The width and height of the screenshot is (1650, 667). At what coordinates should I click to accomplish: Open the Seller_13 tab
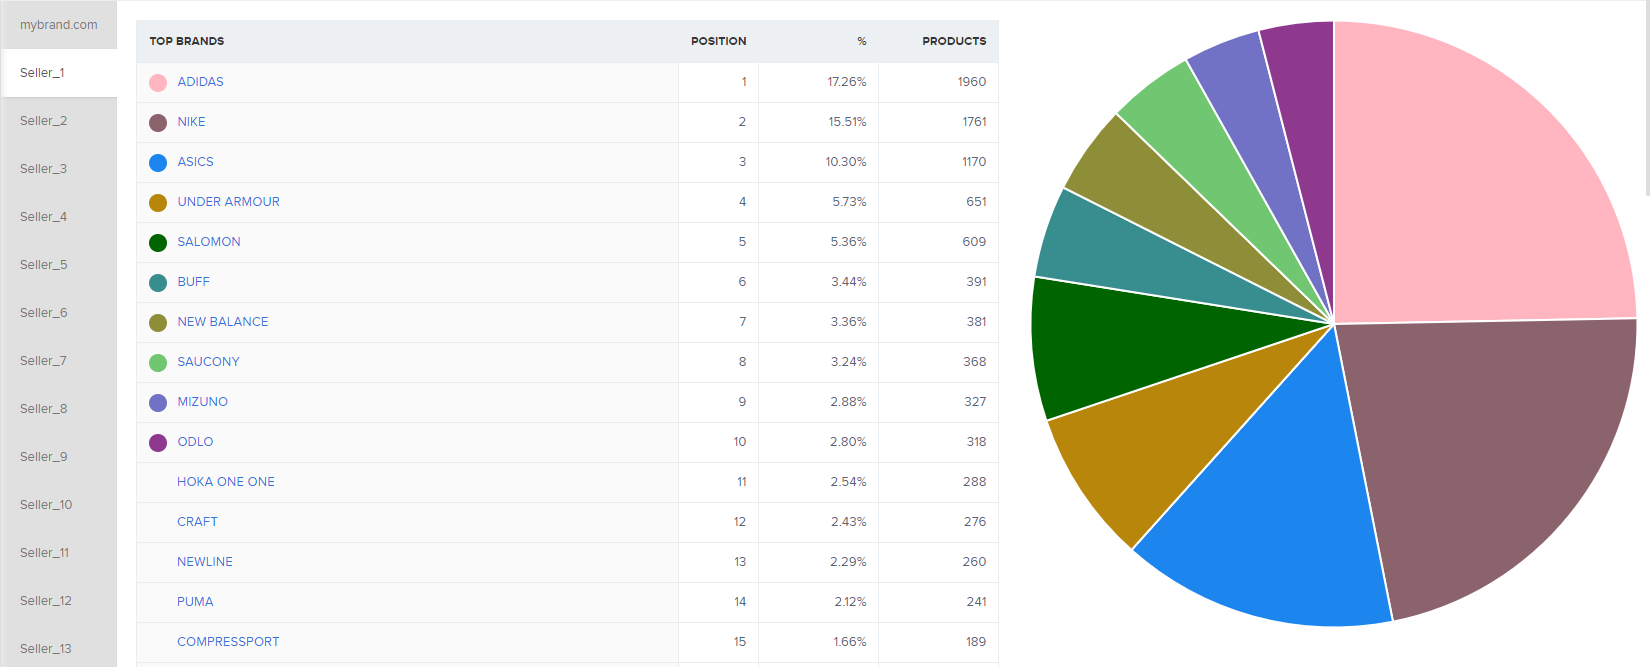point(46,649)
